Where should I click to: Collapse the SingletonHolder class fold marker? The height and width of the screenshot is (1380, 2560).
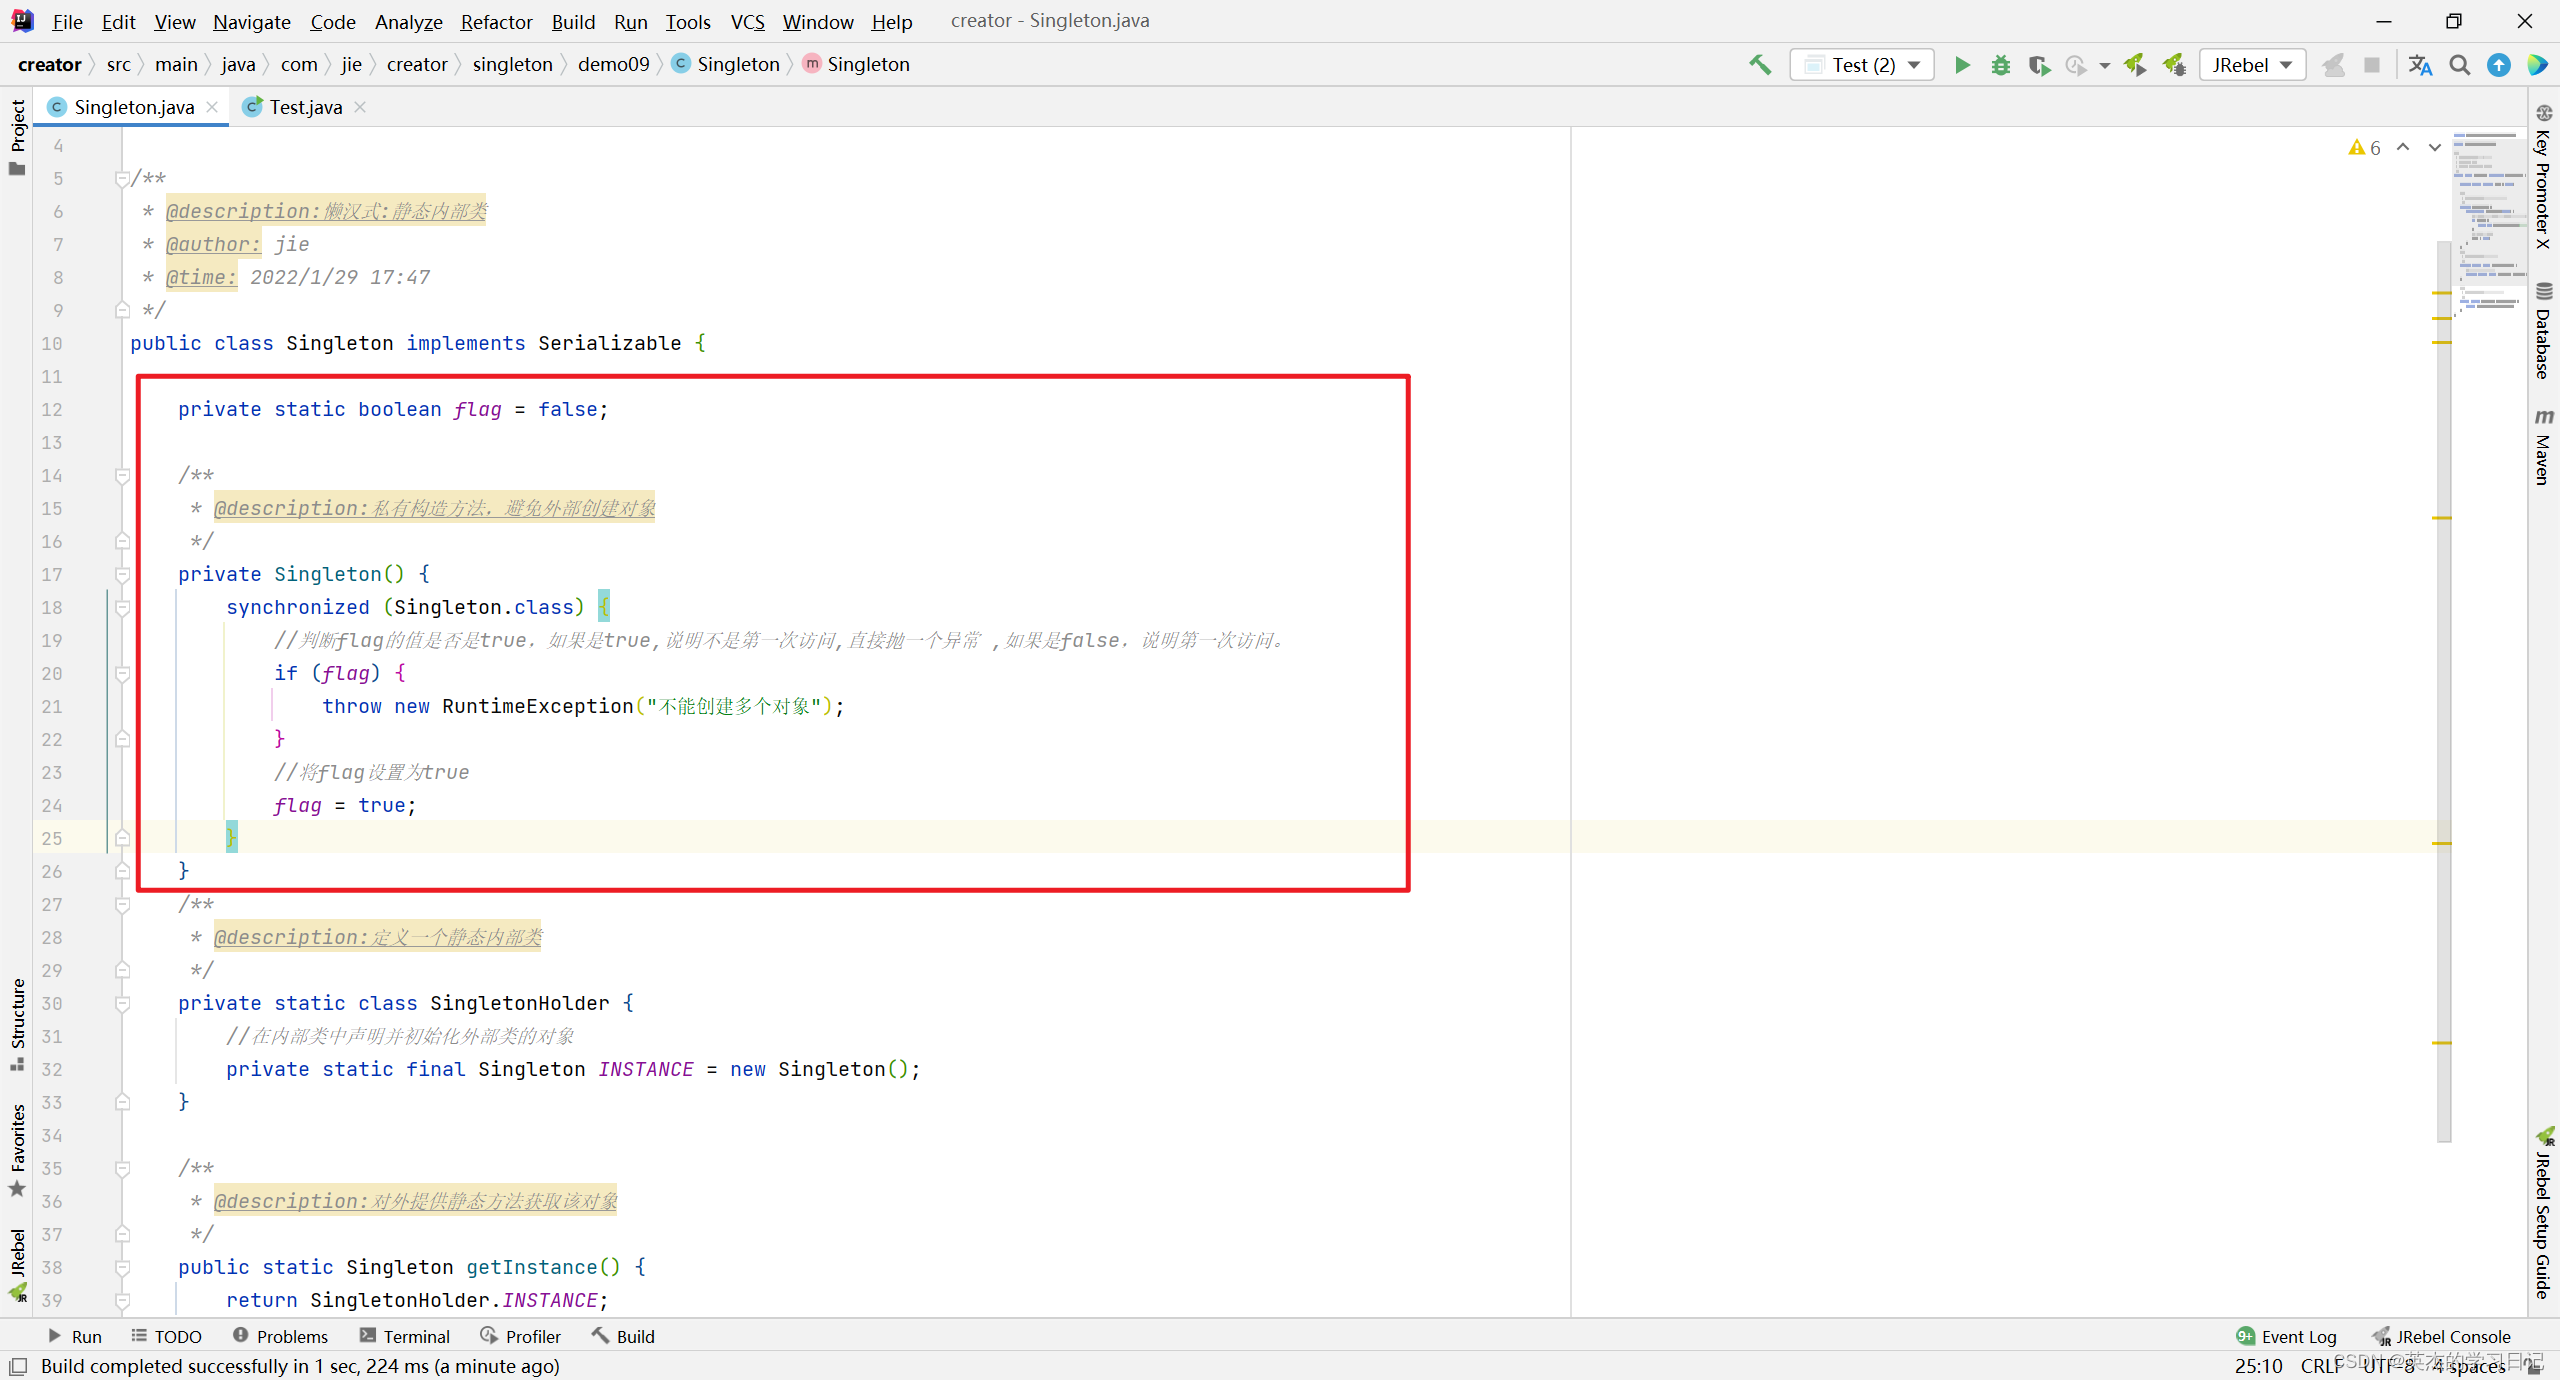122,1004
